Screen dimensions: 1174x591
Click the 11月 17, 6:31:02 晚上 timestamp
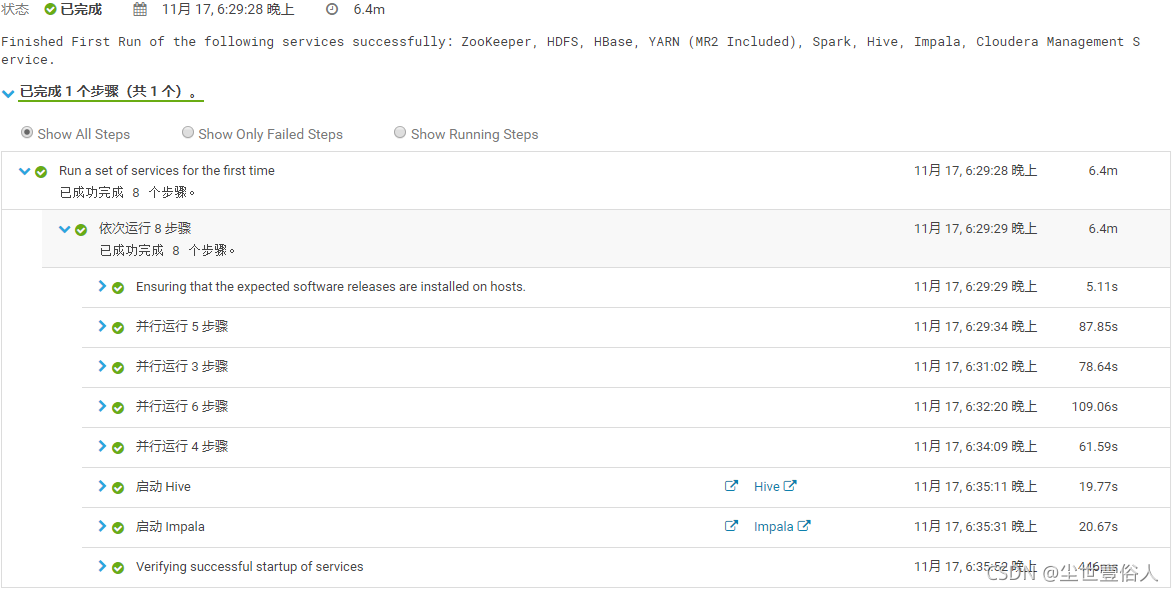pos(976,367)
